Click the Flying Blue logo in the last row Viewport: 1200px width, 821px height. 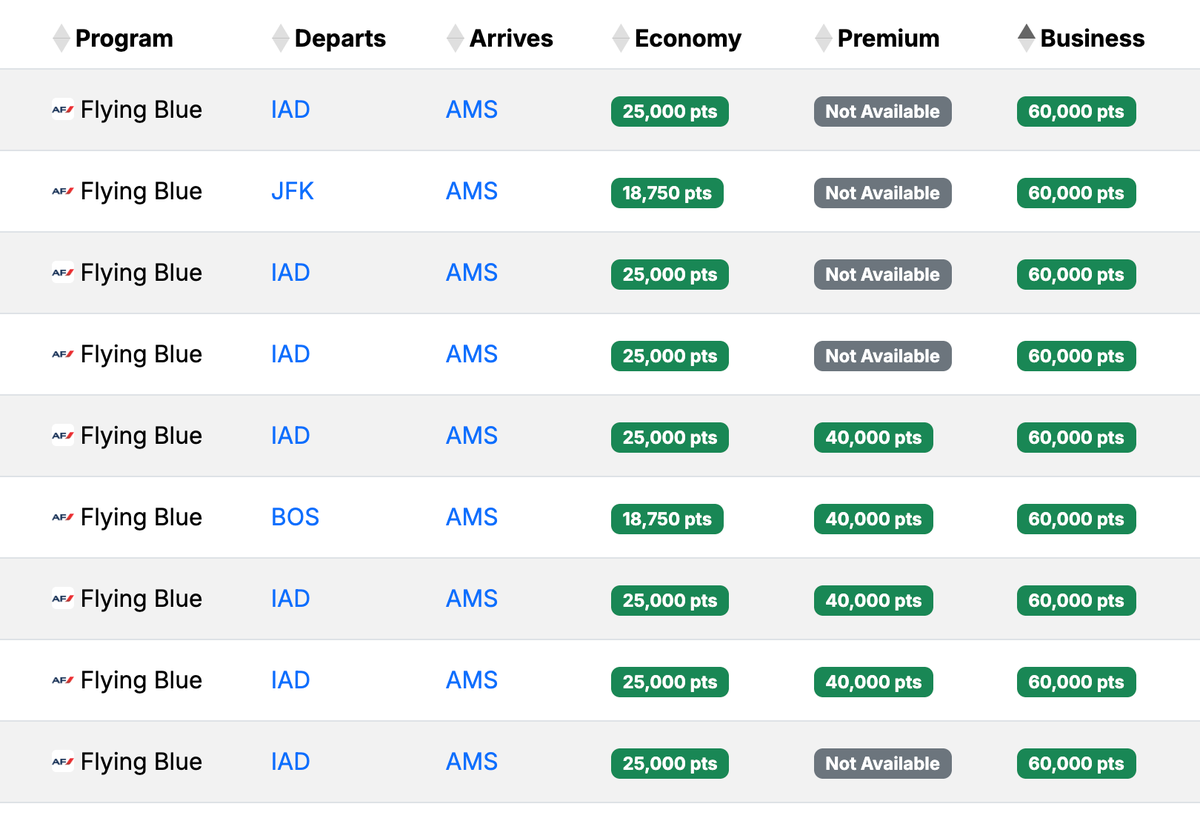pos(62,762)
